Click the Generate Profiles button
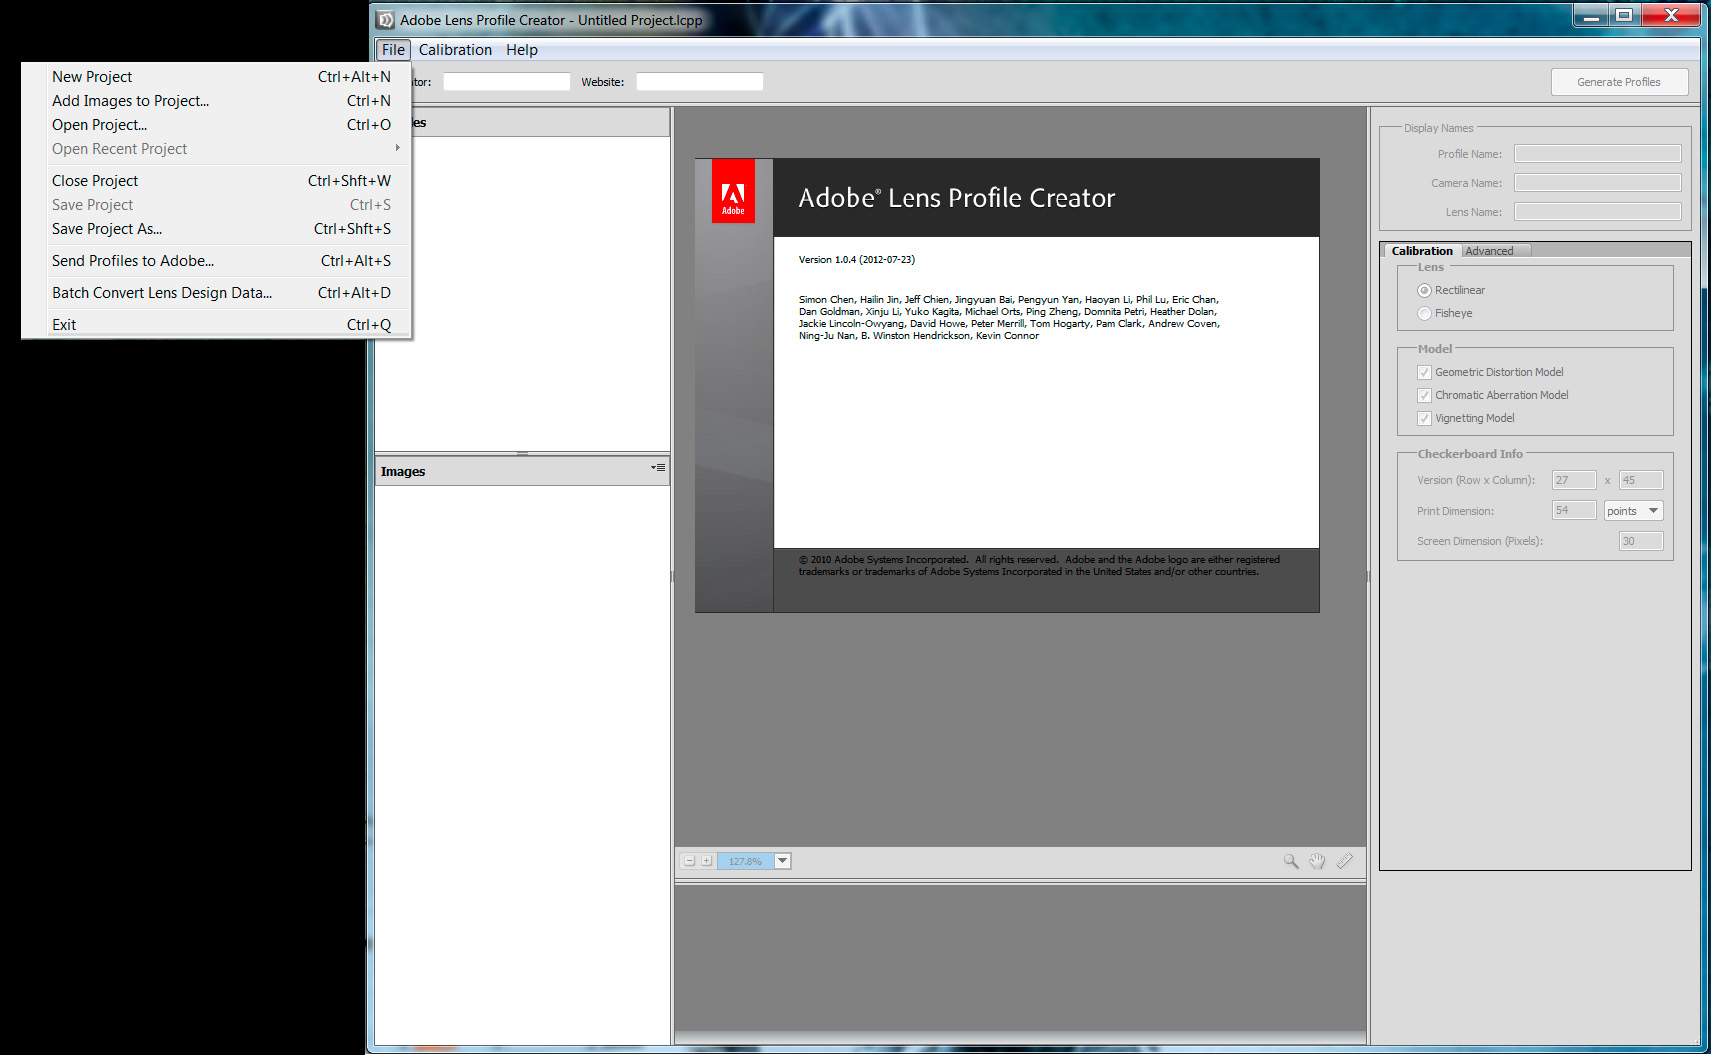Image resolution: width=1715 pixels, height=1055 pixels. point(1619,82)
